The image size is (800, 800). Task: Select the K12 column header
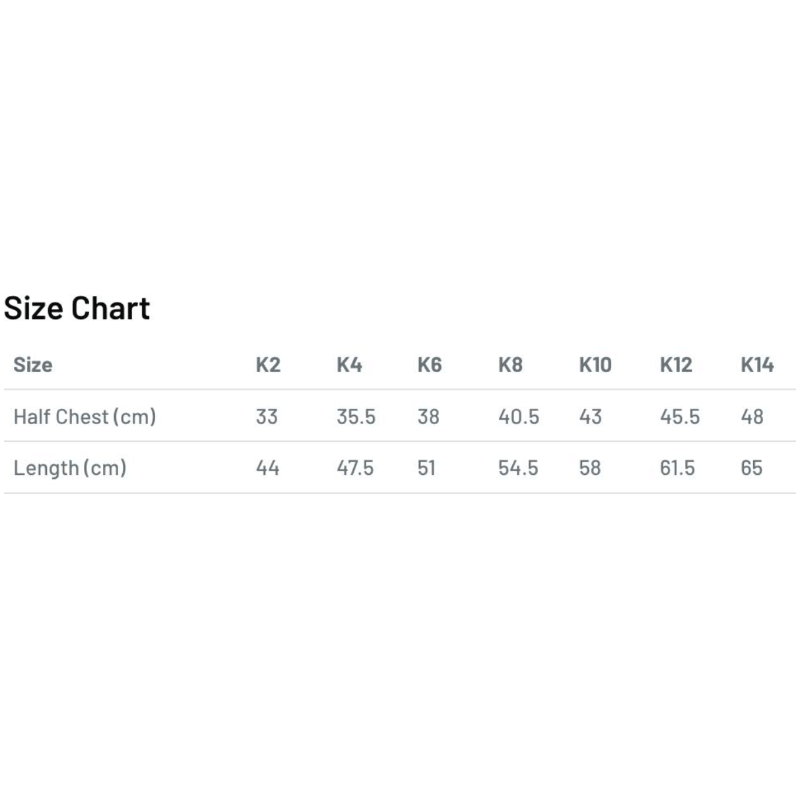(676, 365)
